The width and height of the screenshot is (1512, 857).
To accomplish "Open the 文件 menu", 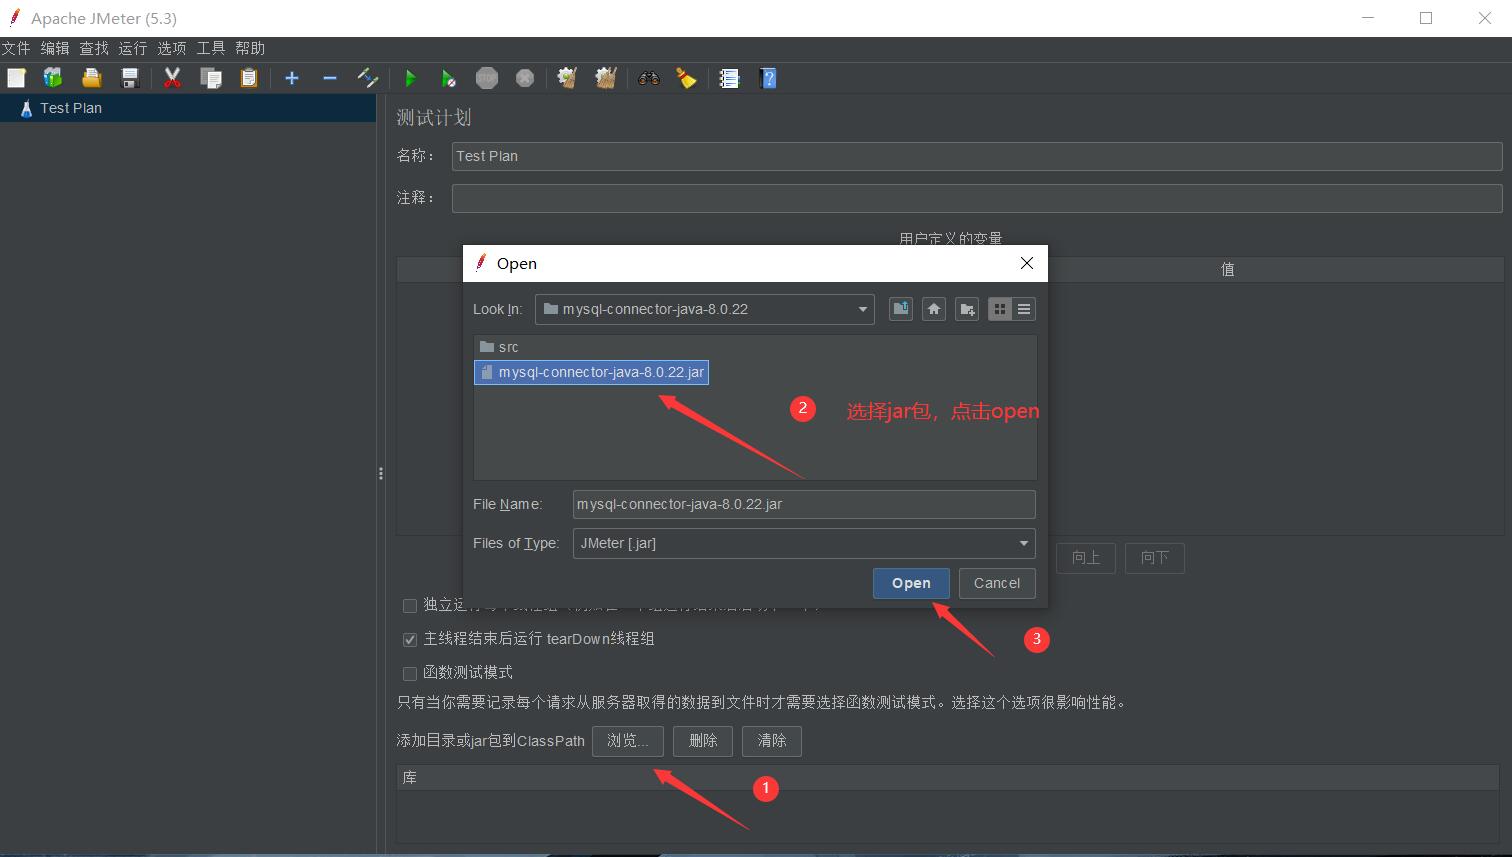I will (16, 48).
